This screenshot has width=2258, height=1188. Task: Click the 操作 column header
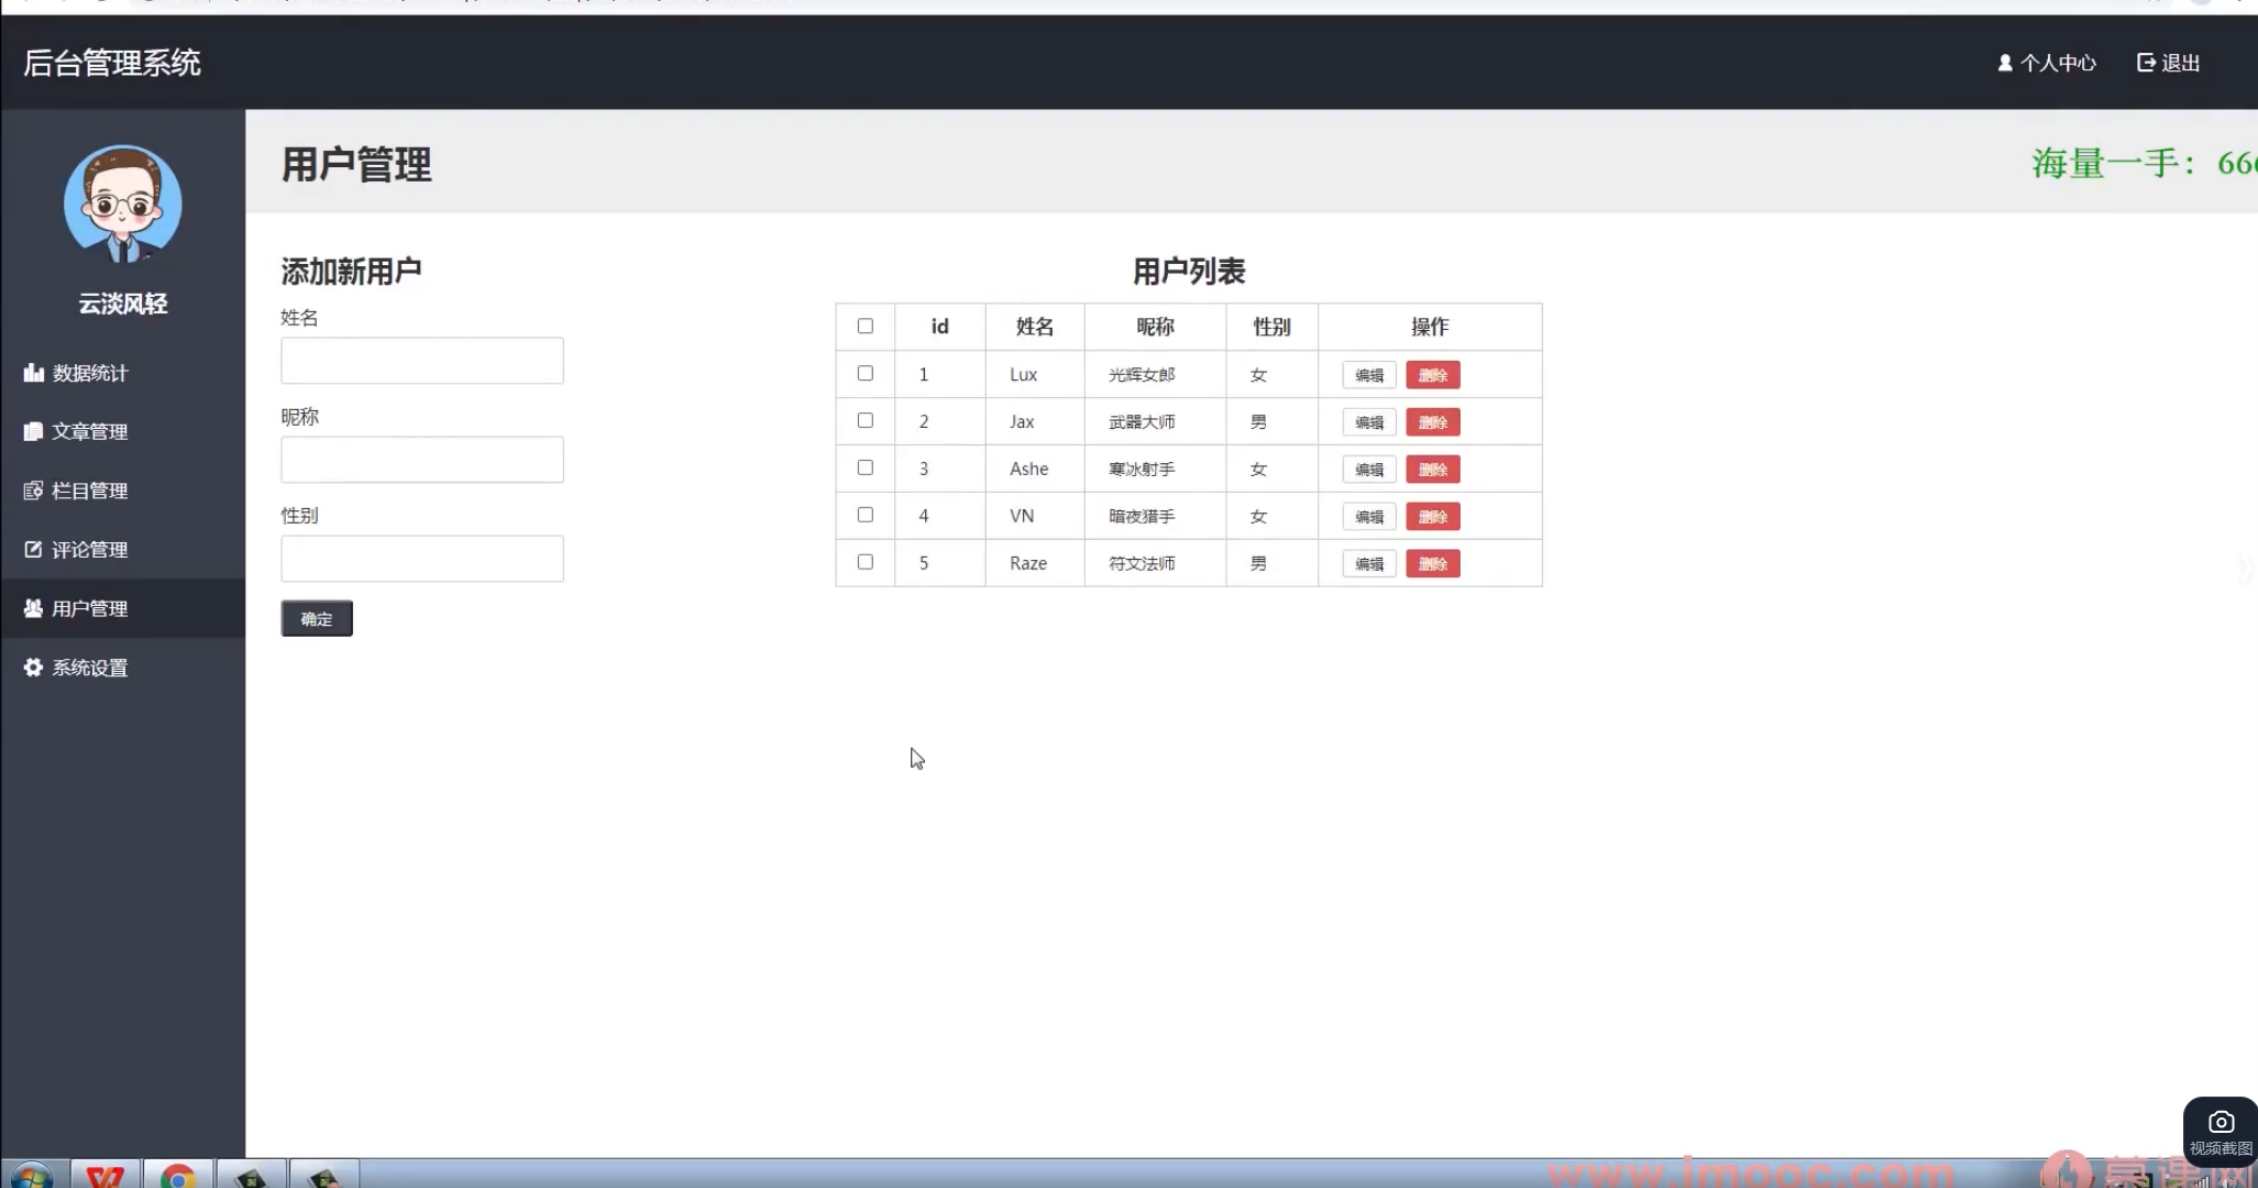(1430, 326)
